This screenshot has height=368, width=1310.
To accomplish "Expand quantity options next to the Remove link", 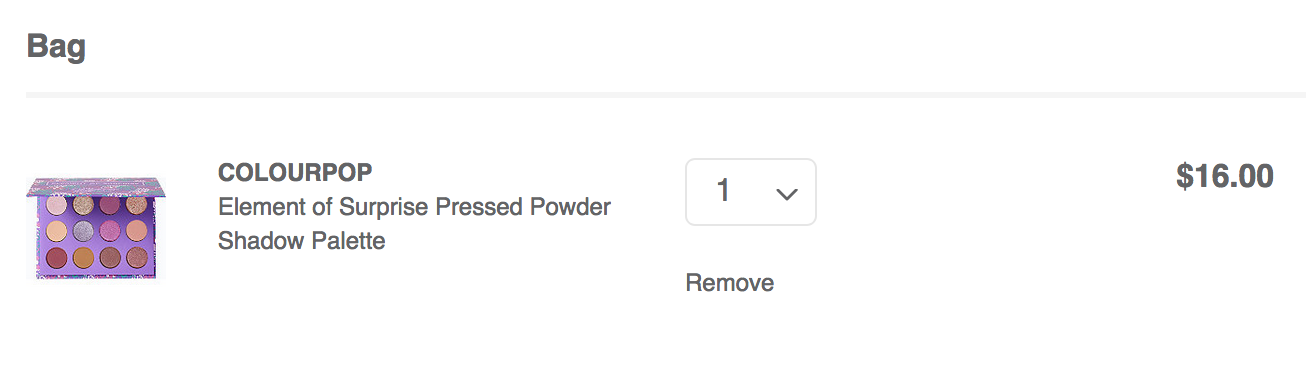I will click(x=751, y=192).
